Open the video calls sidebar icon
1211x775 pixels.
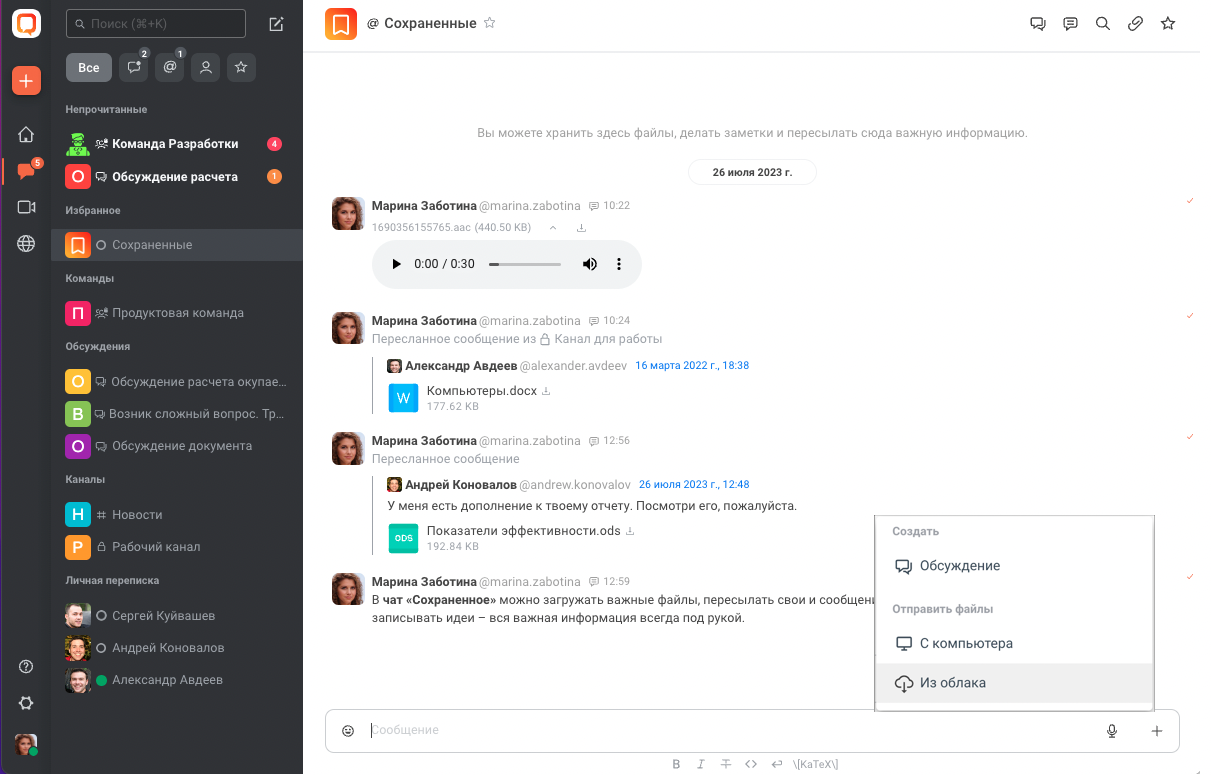(26, 207)
